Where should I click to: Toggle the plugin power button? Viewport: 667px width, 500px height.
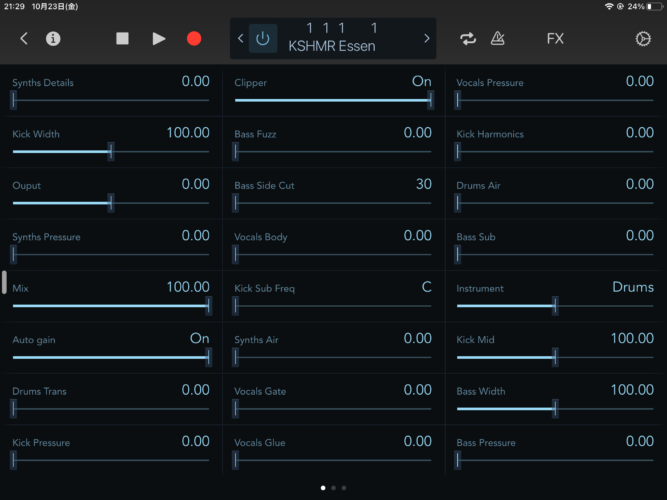263,39
